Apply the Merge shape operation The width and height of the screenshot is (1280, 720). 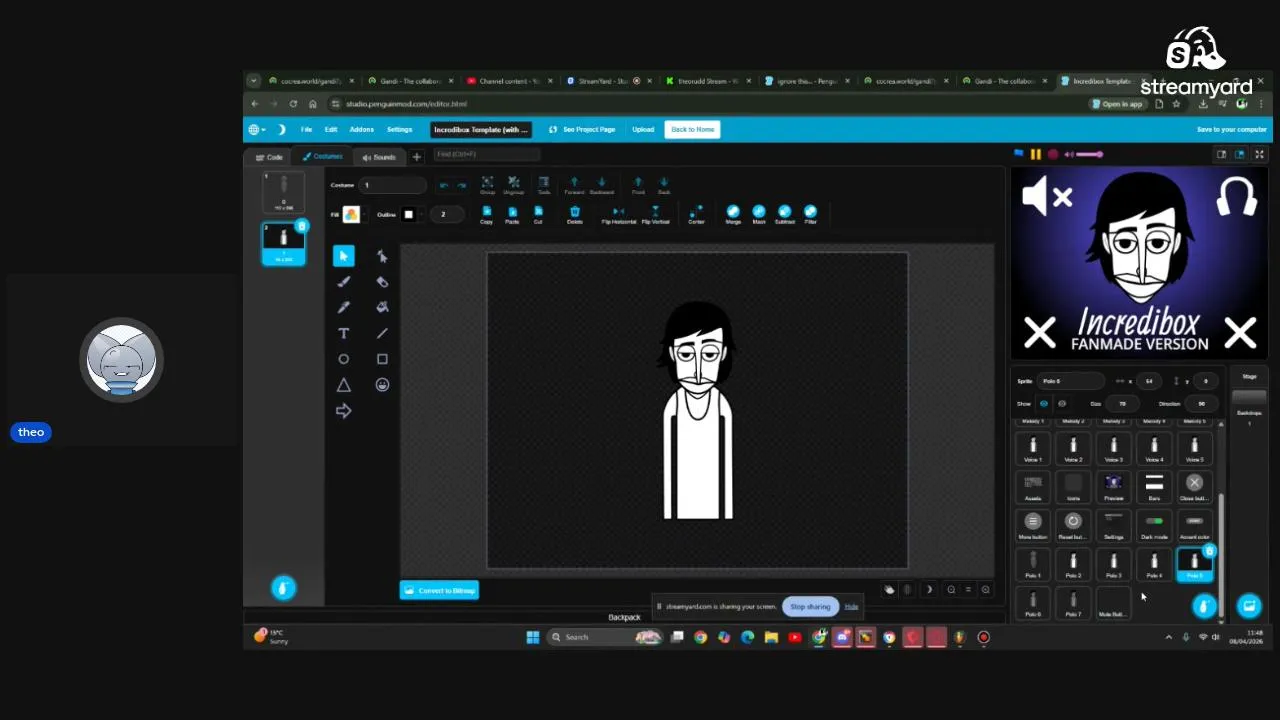tap(733, 214)
